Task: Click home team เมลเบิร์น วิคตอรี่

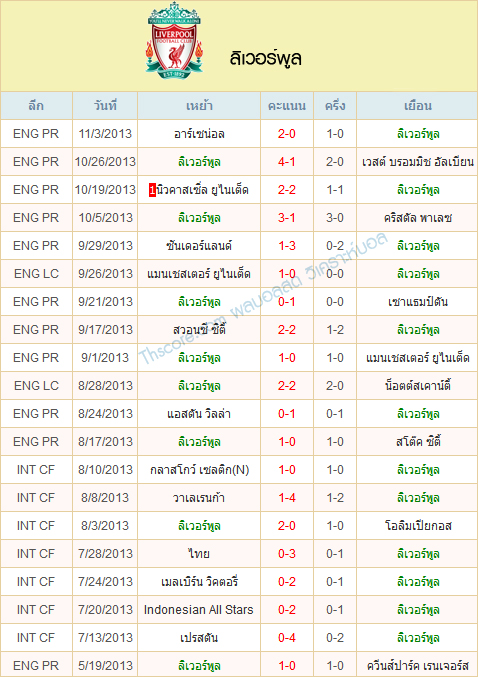Action: [199, 582]
